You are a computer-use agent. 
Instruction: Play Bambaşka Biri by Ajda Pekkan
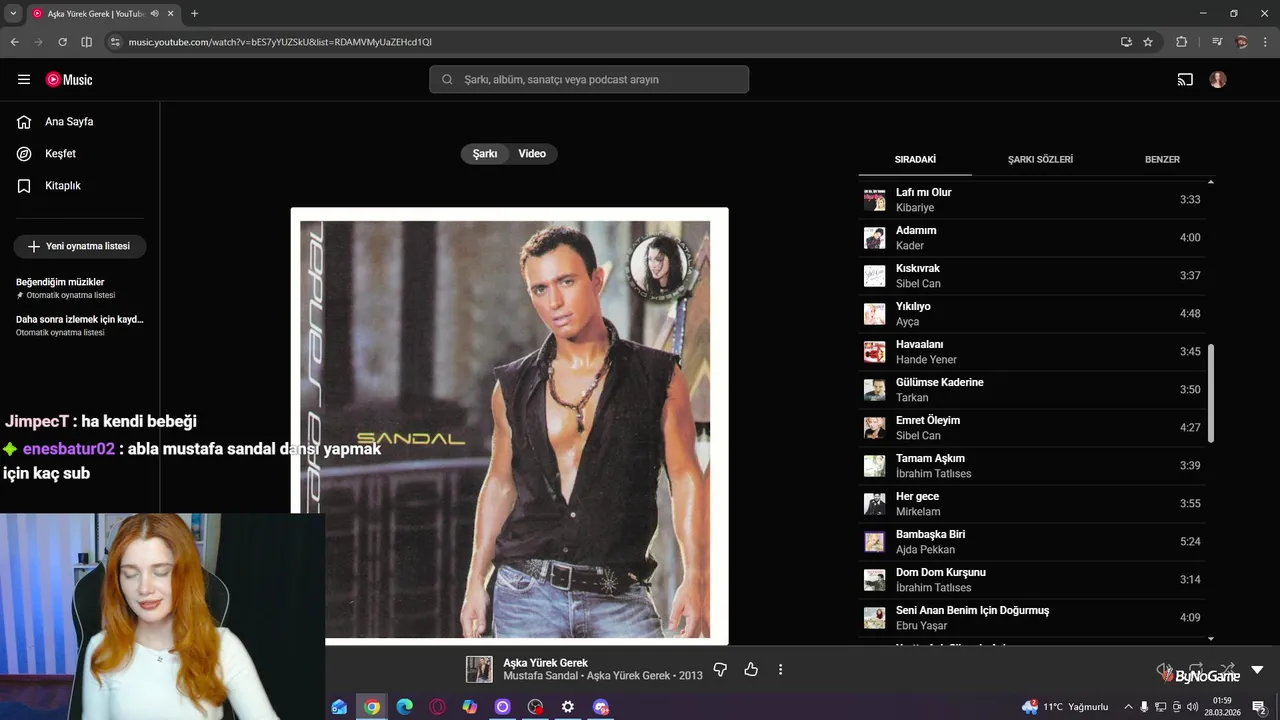coord(1032,542)
